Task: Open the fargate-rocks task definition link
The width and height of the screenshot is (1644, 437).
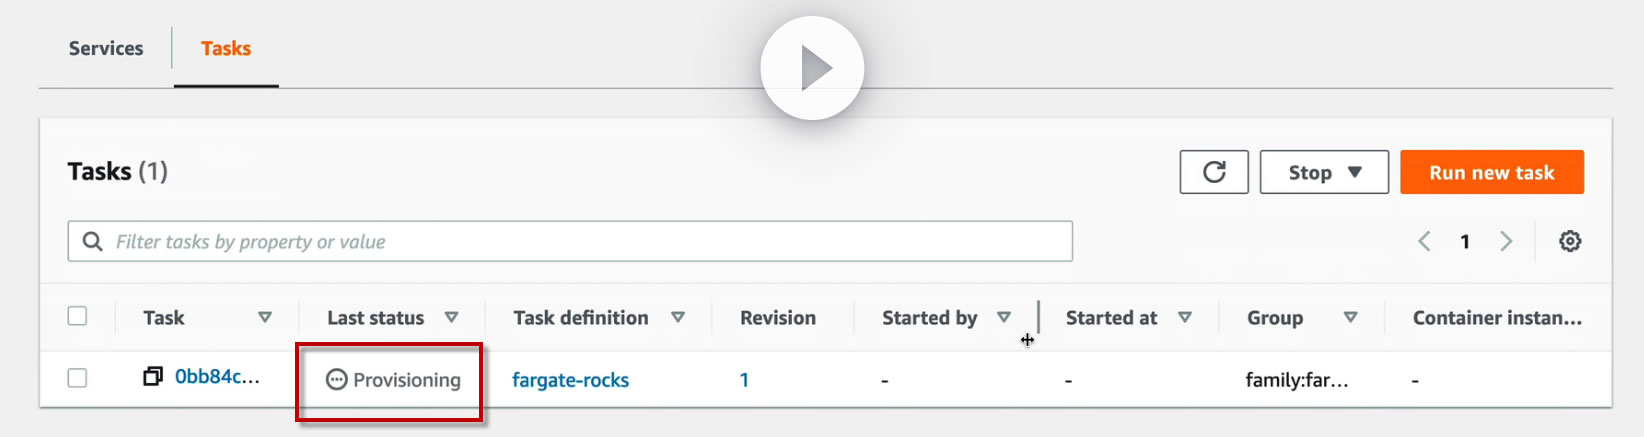Action: point(570,380)
